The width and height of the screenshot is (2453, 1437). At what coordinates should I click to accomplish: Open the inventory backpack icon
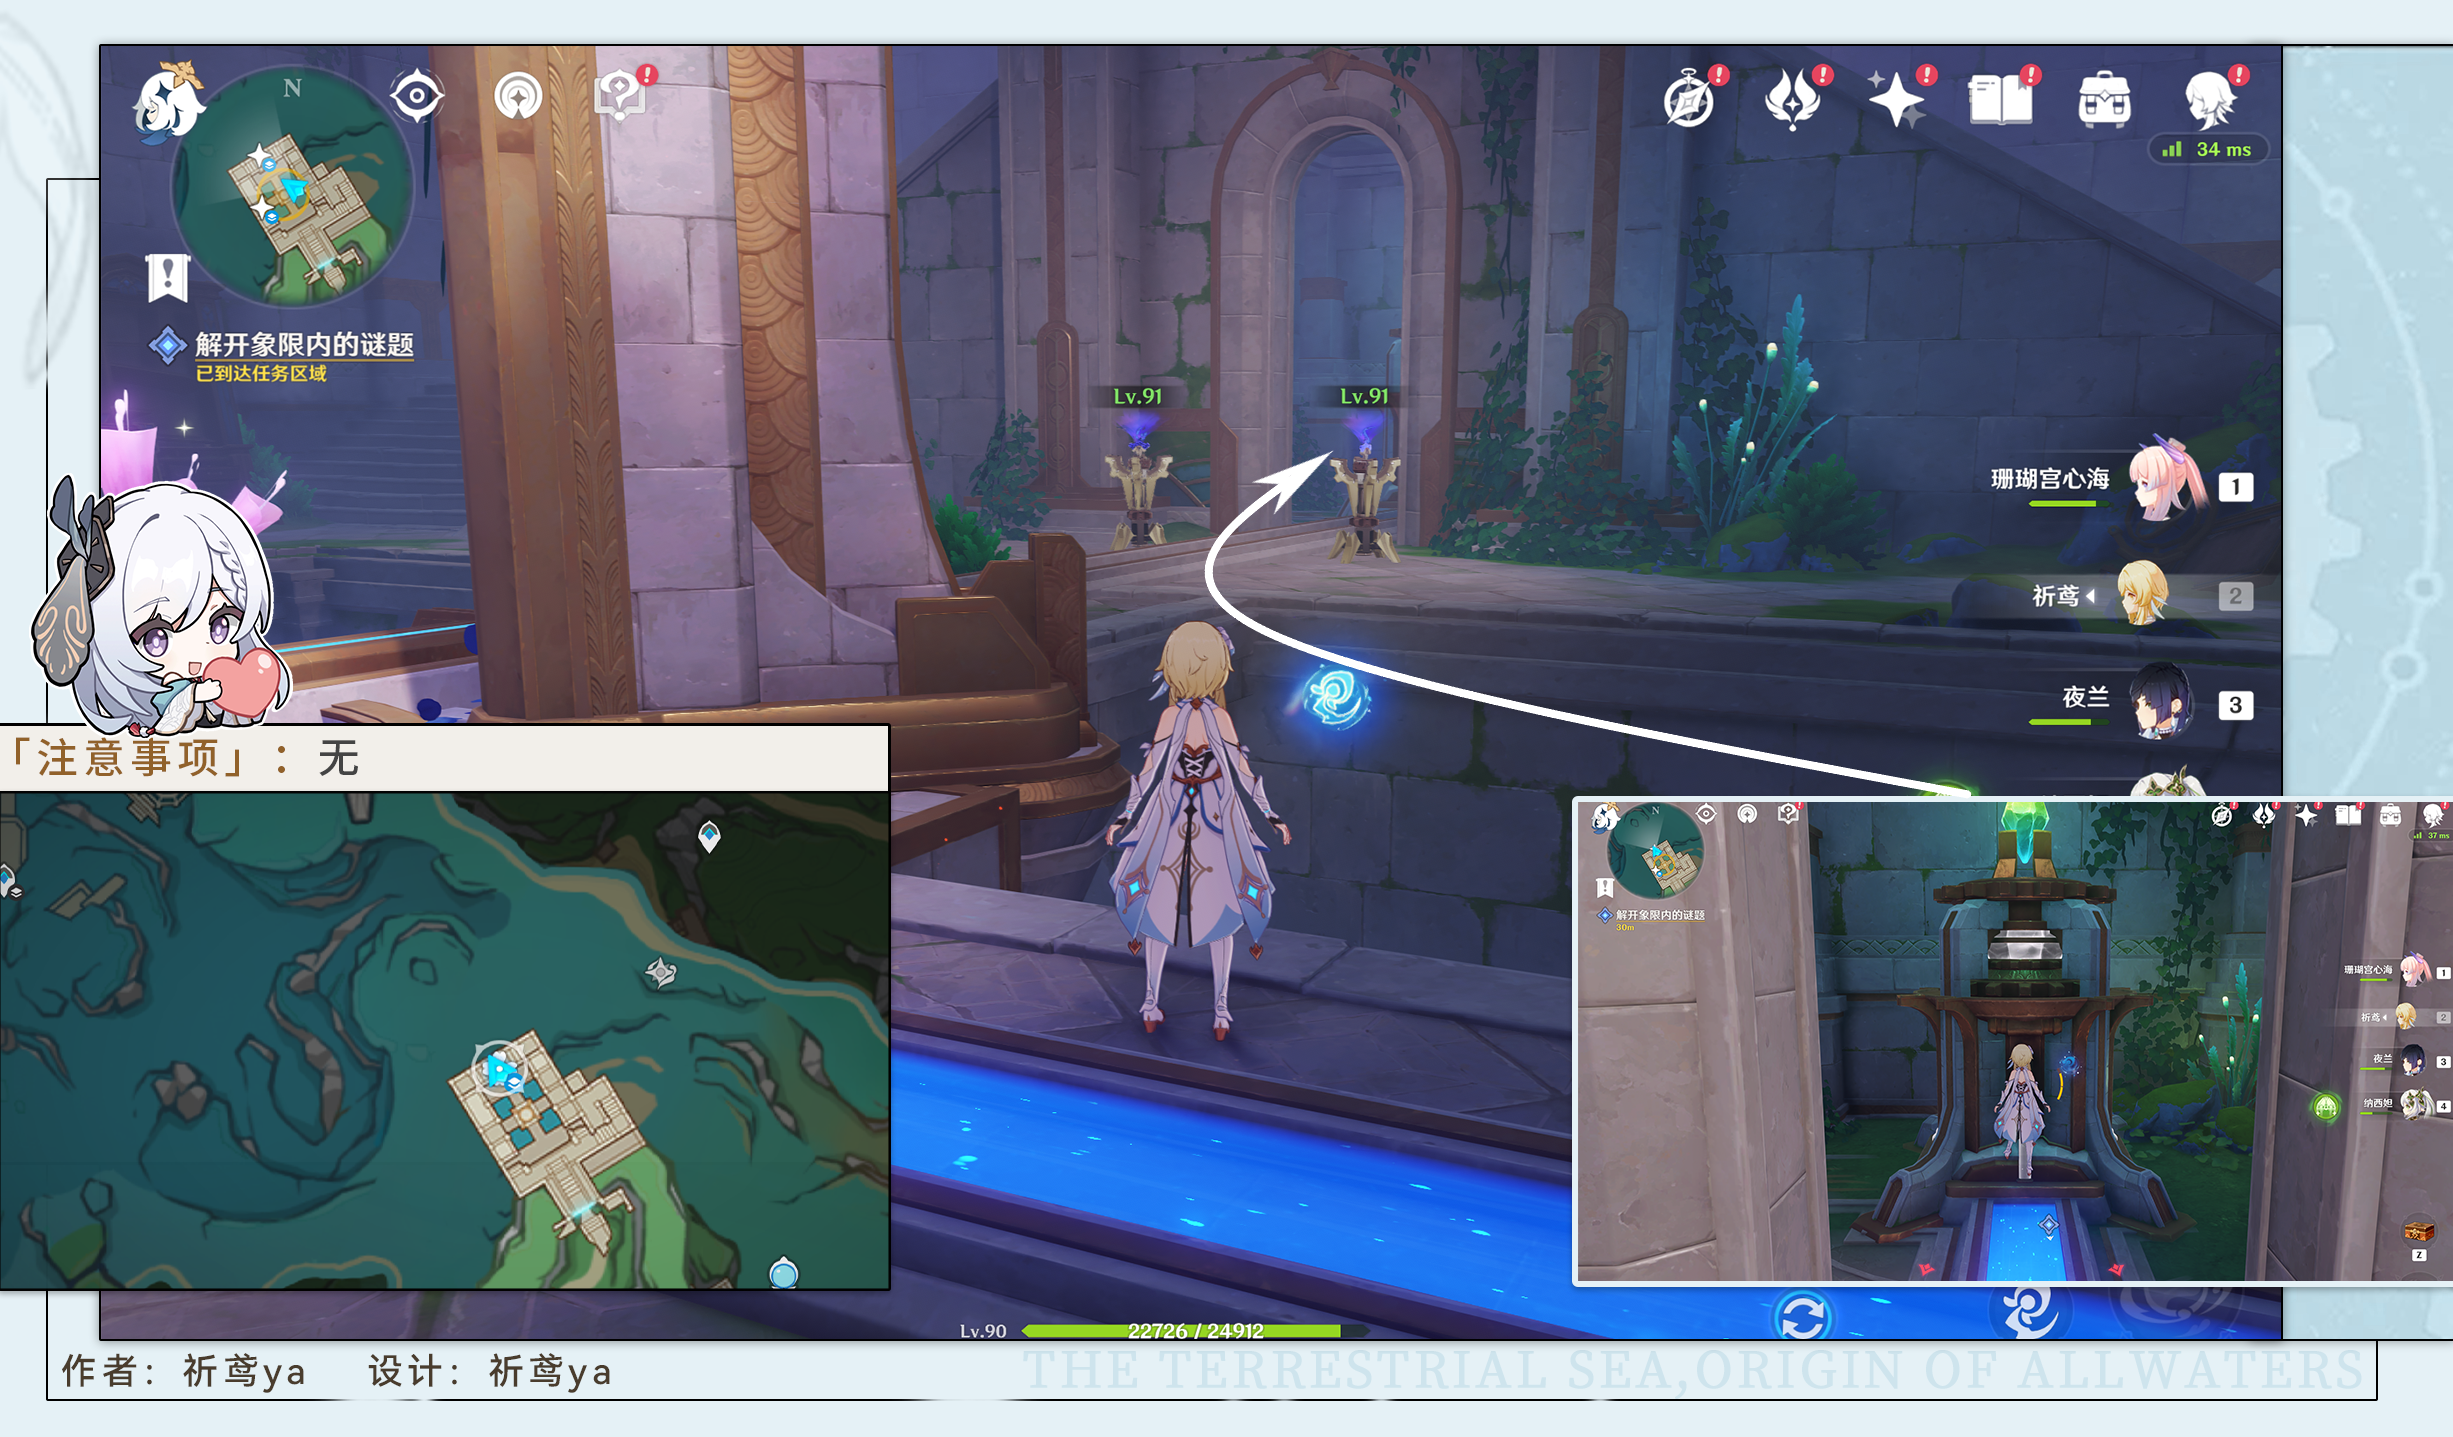(2105, 99)
